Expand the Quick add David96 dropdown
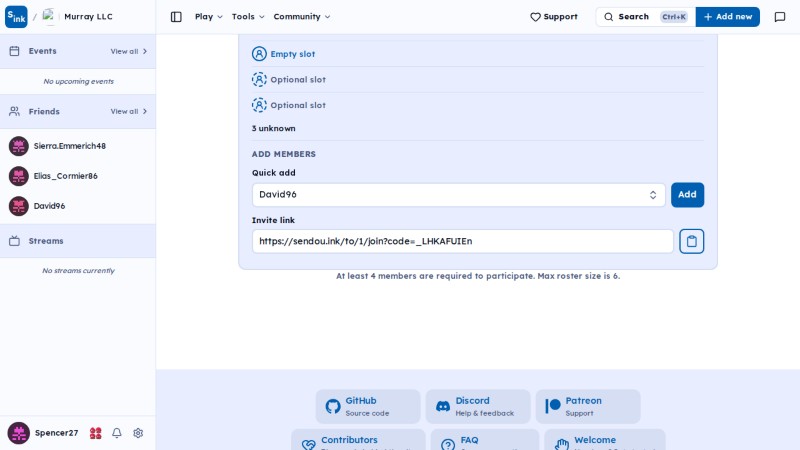This screenshot has height=450, width=800. click(459, 195)
